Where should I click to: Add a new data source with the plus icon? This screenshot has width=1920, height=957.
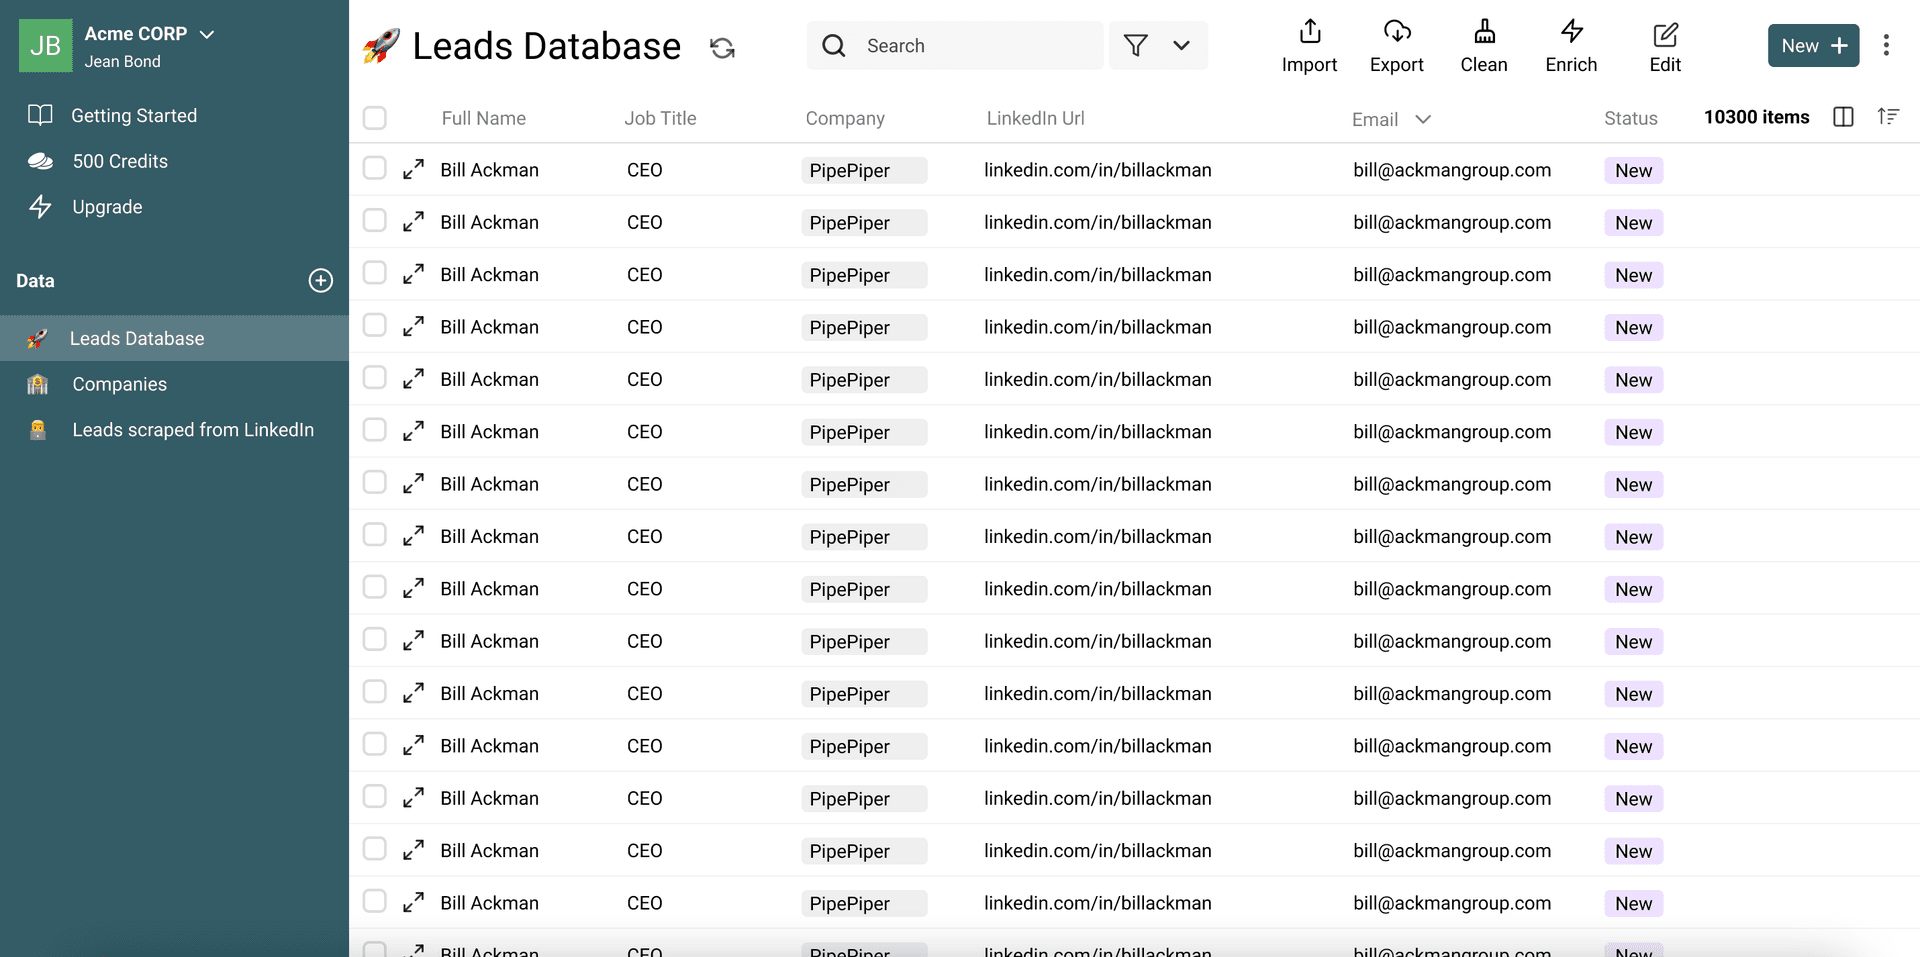320,281
